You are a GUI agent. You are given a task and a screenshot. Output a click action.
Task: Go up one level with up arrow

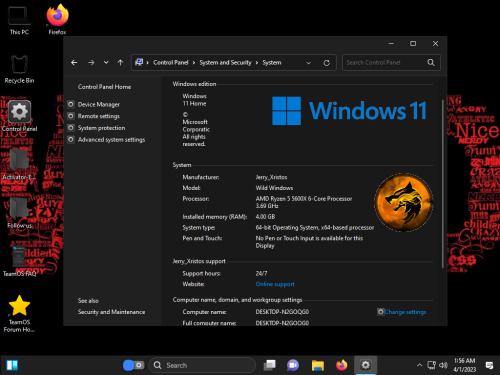120,63
